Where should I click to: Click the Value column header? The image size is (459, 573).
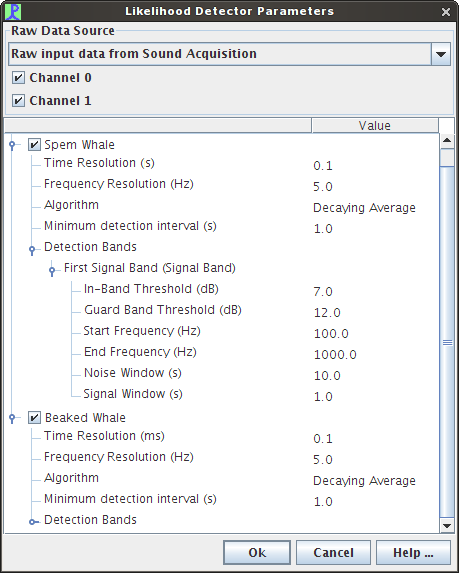[375, 125]
